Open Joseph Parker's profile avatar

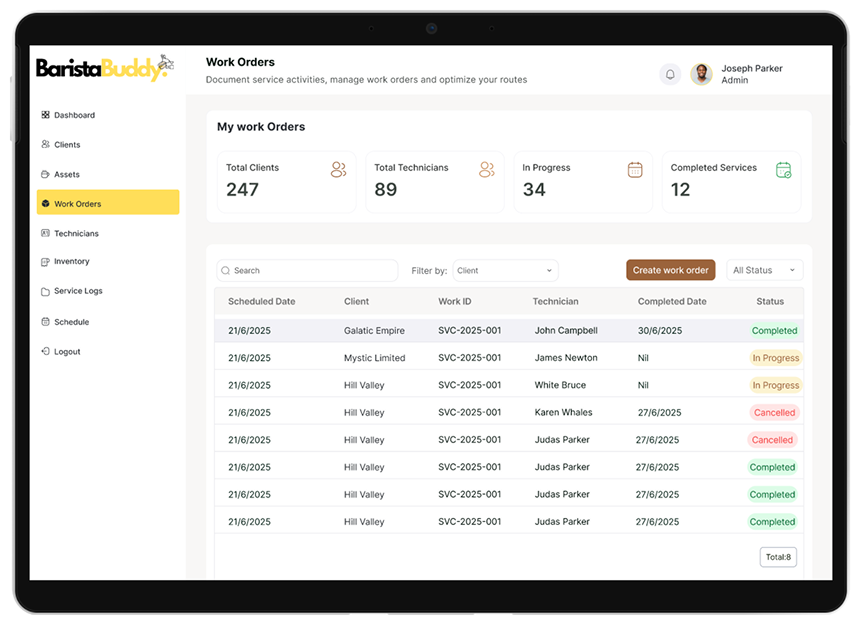click(x=702, y=74)
